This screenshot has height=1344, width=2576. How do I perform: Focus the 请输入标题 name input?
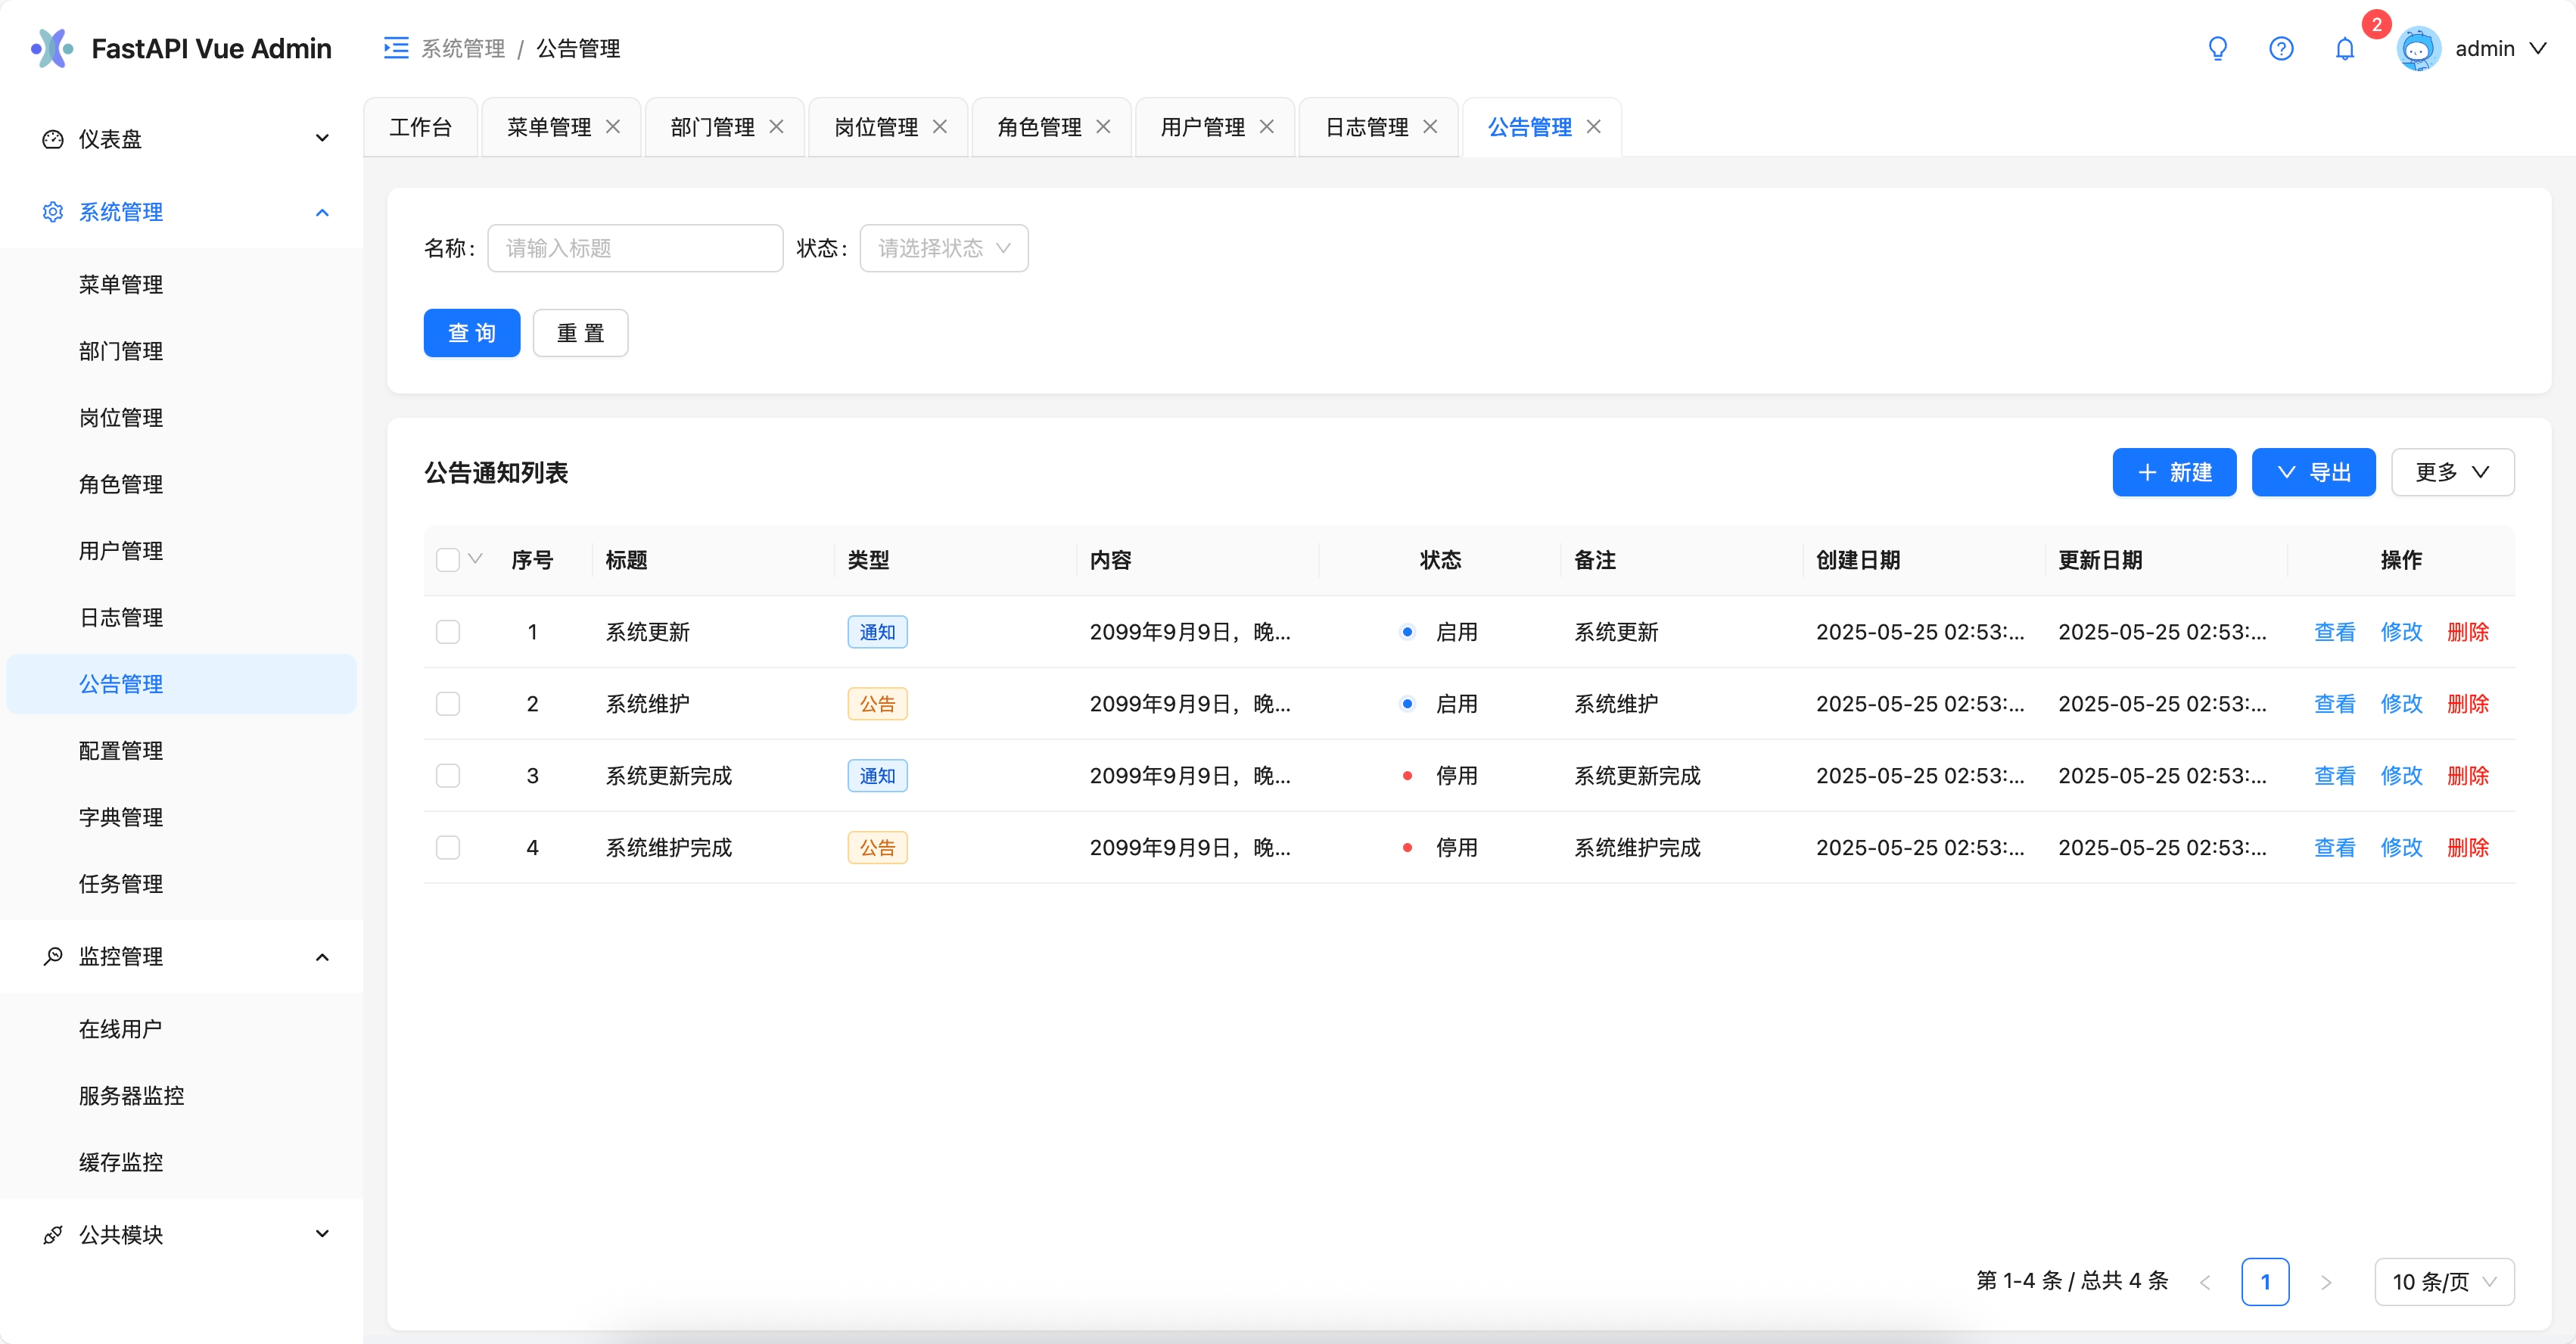click(x=635, y=248)
